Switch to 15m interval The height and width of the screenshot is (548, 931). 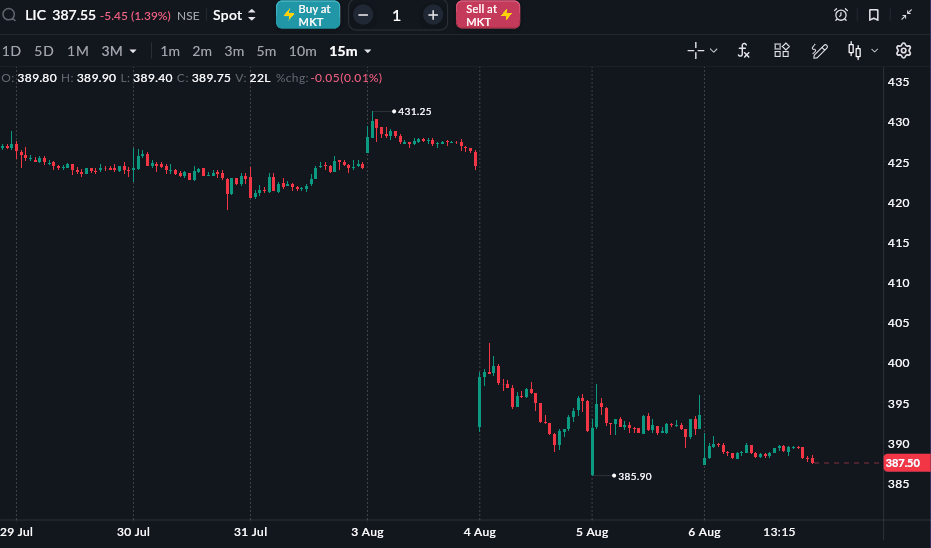pyautogui.click(x=343, y=52)
